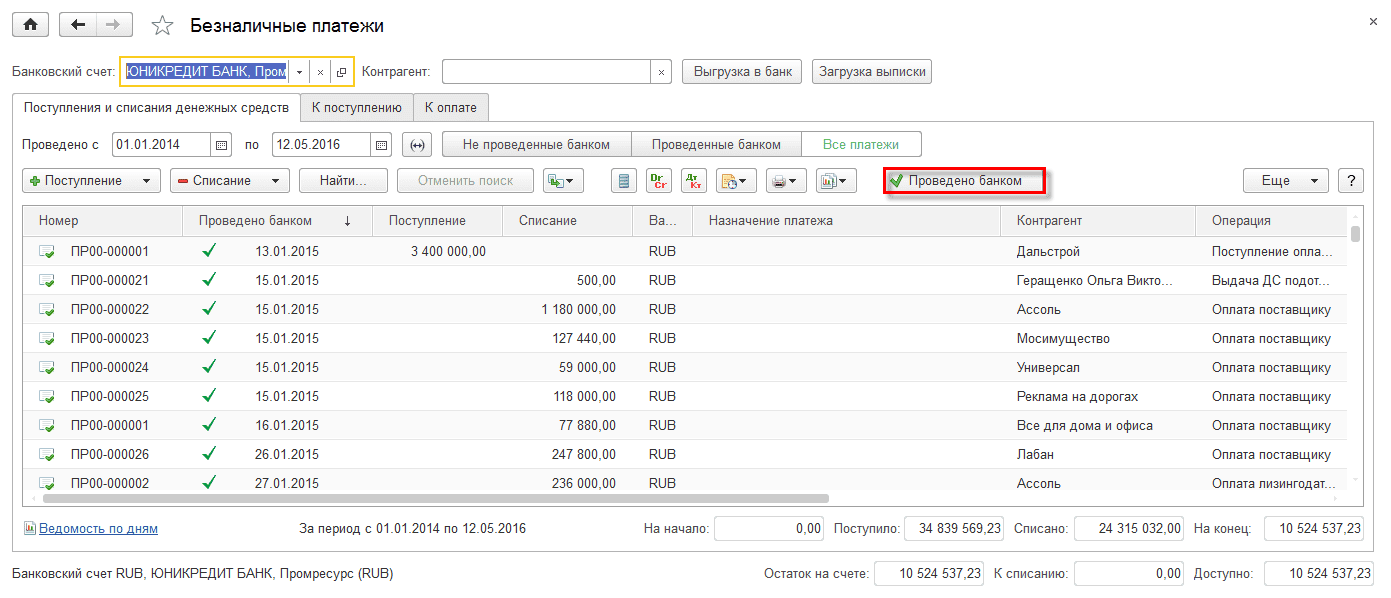Click the horizontal scrollbar of the table
The width and height of the screenshot is (1391, 598).
(x=436, y=497)
